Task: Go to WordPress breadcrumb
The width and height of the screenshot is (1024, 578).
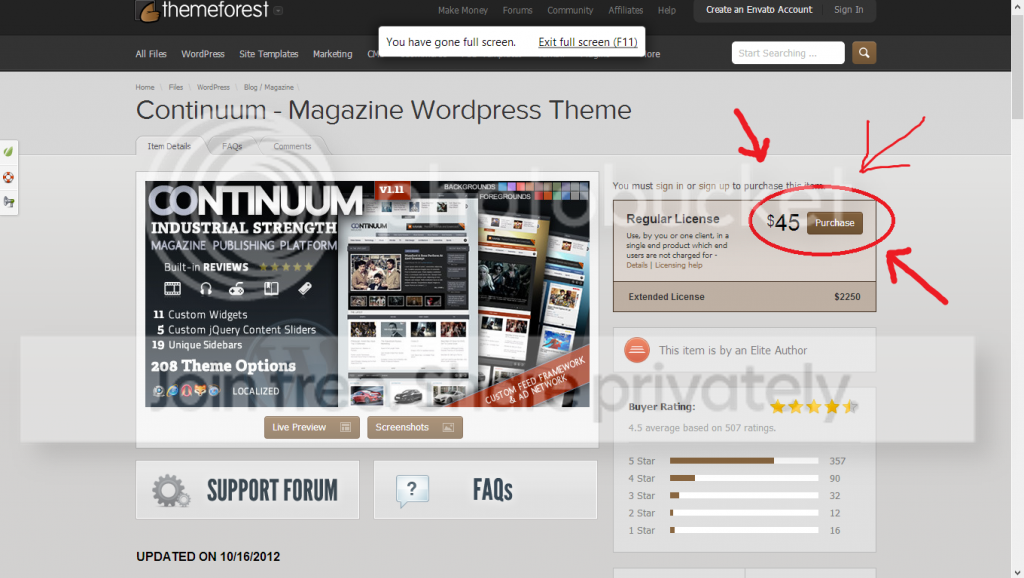Action: (x=213, y=87)
